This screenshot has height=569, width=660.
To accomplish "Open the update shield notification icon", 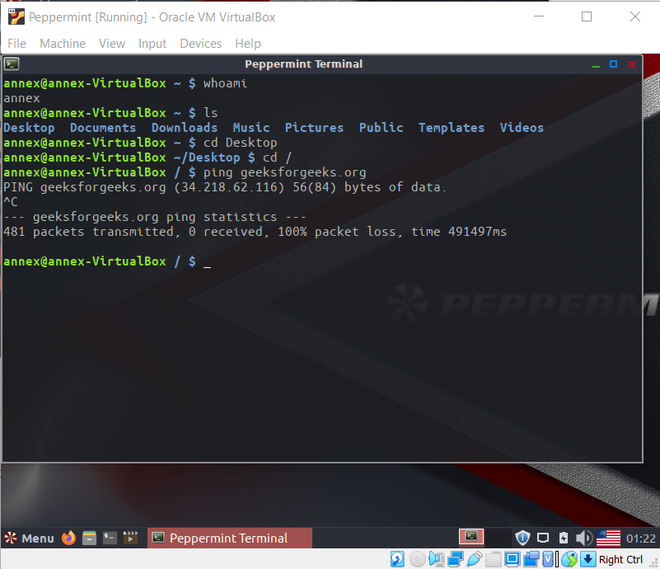I will pyautogui.click(x=522, y=538).
